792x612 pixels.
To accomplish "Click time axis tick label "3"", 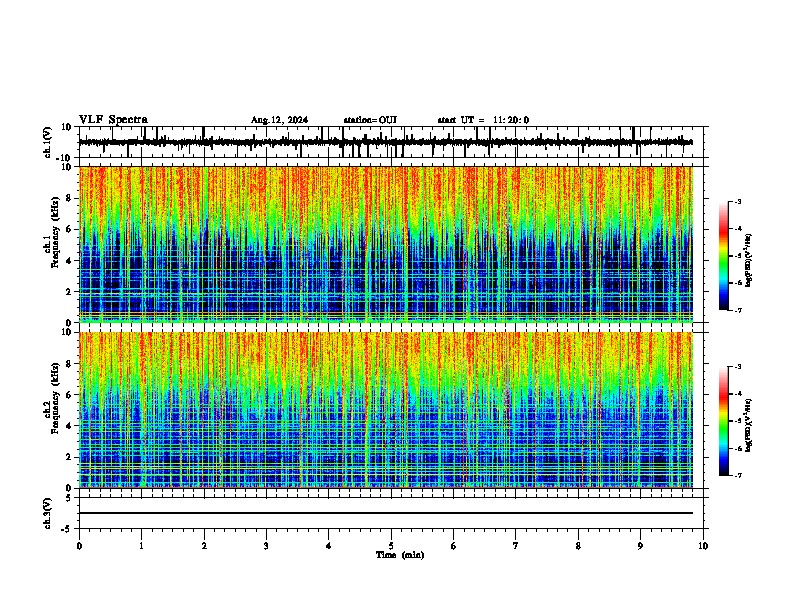I will coord(266,546).
